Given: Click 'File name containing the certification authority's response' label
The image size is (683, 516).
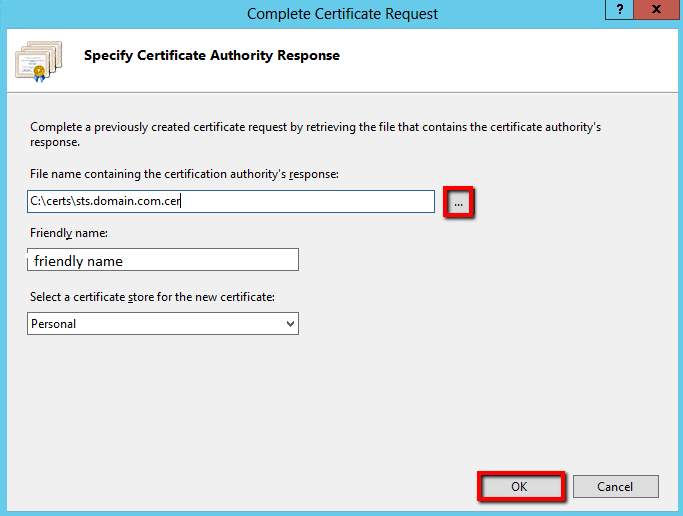Looking at the screenshot, I should pos(184,174).
